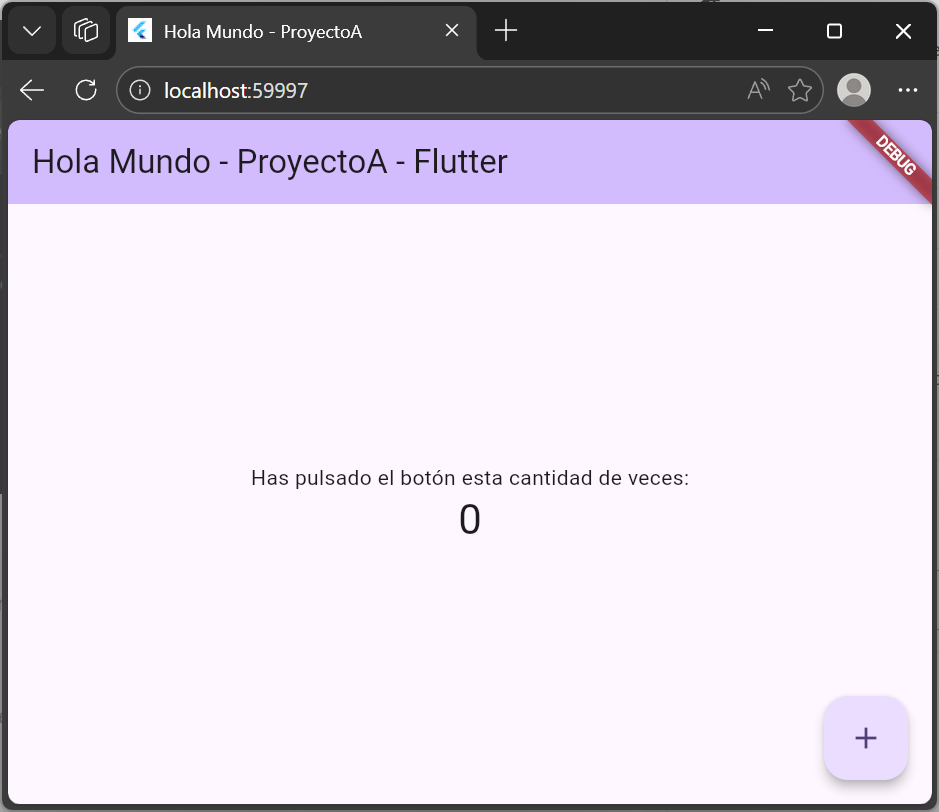Maximize the browser window
The width and height of the screenshot is (939, 812).
pyautogui.click(x=834, y=31)
